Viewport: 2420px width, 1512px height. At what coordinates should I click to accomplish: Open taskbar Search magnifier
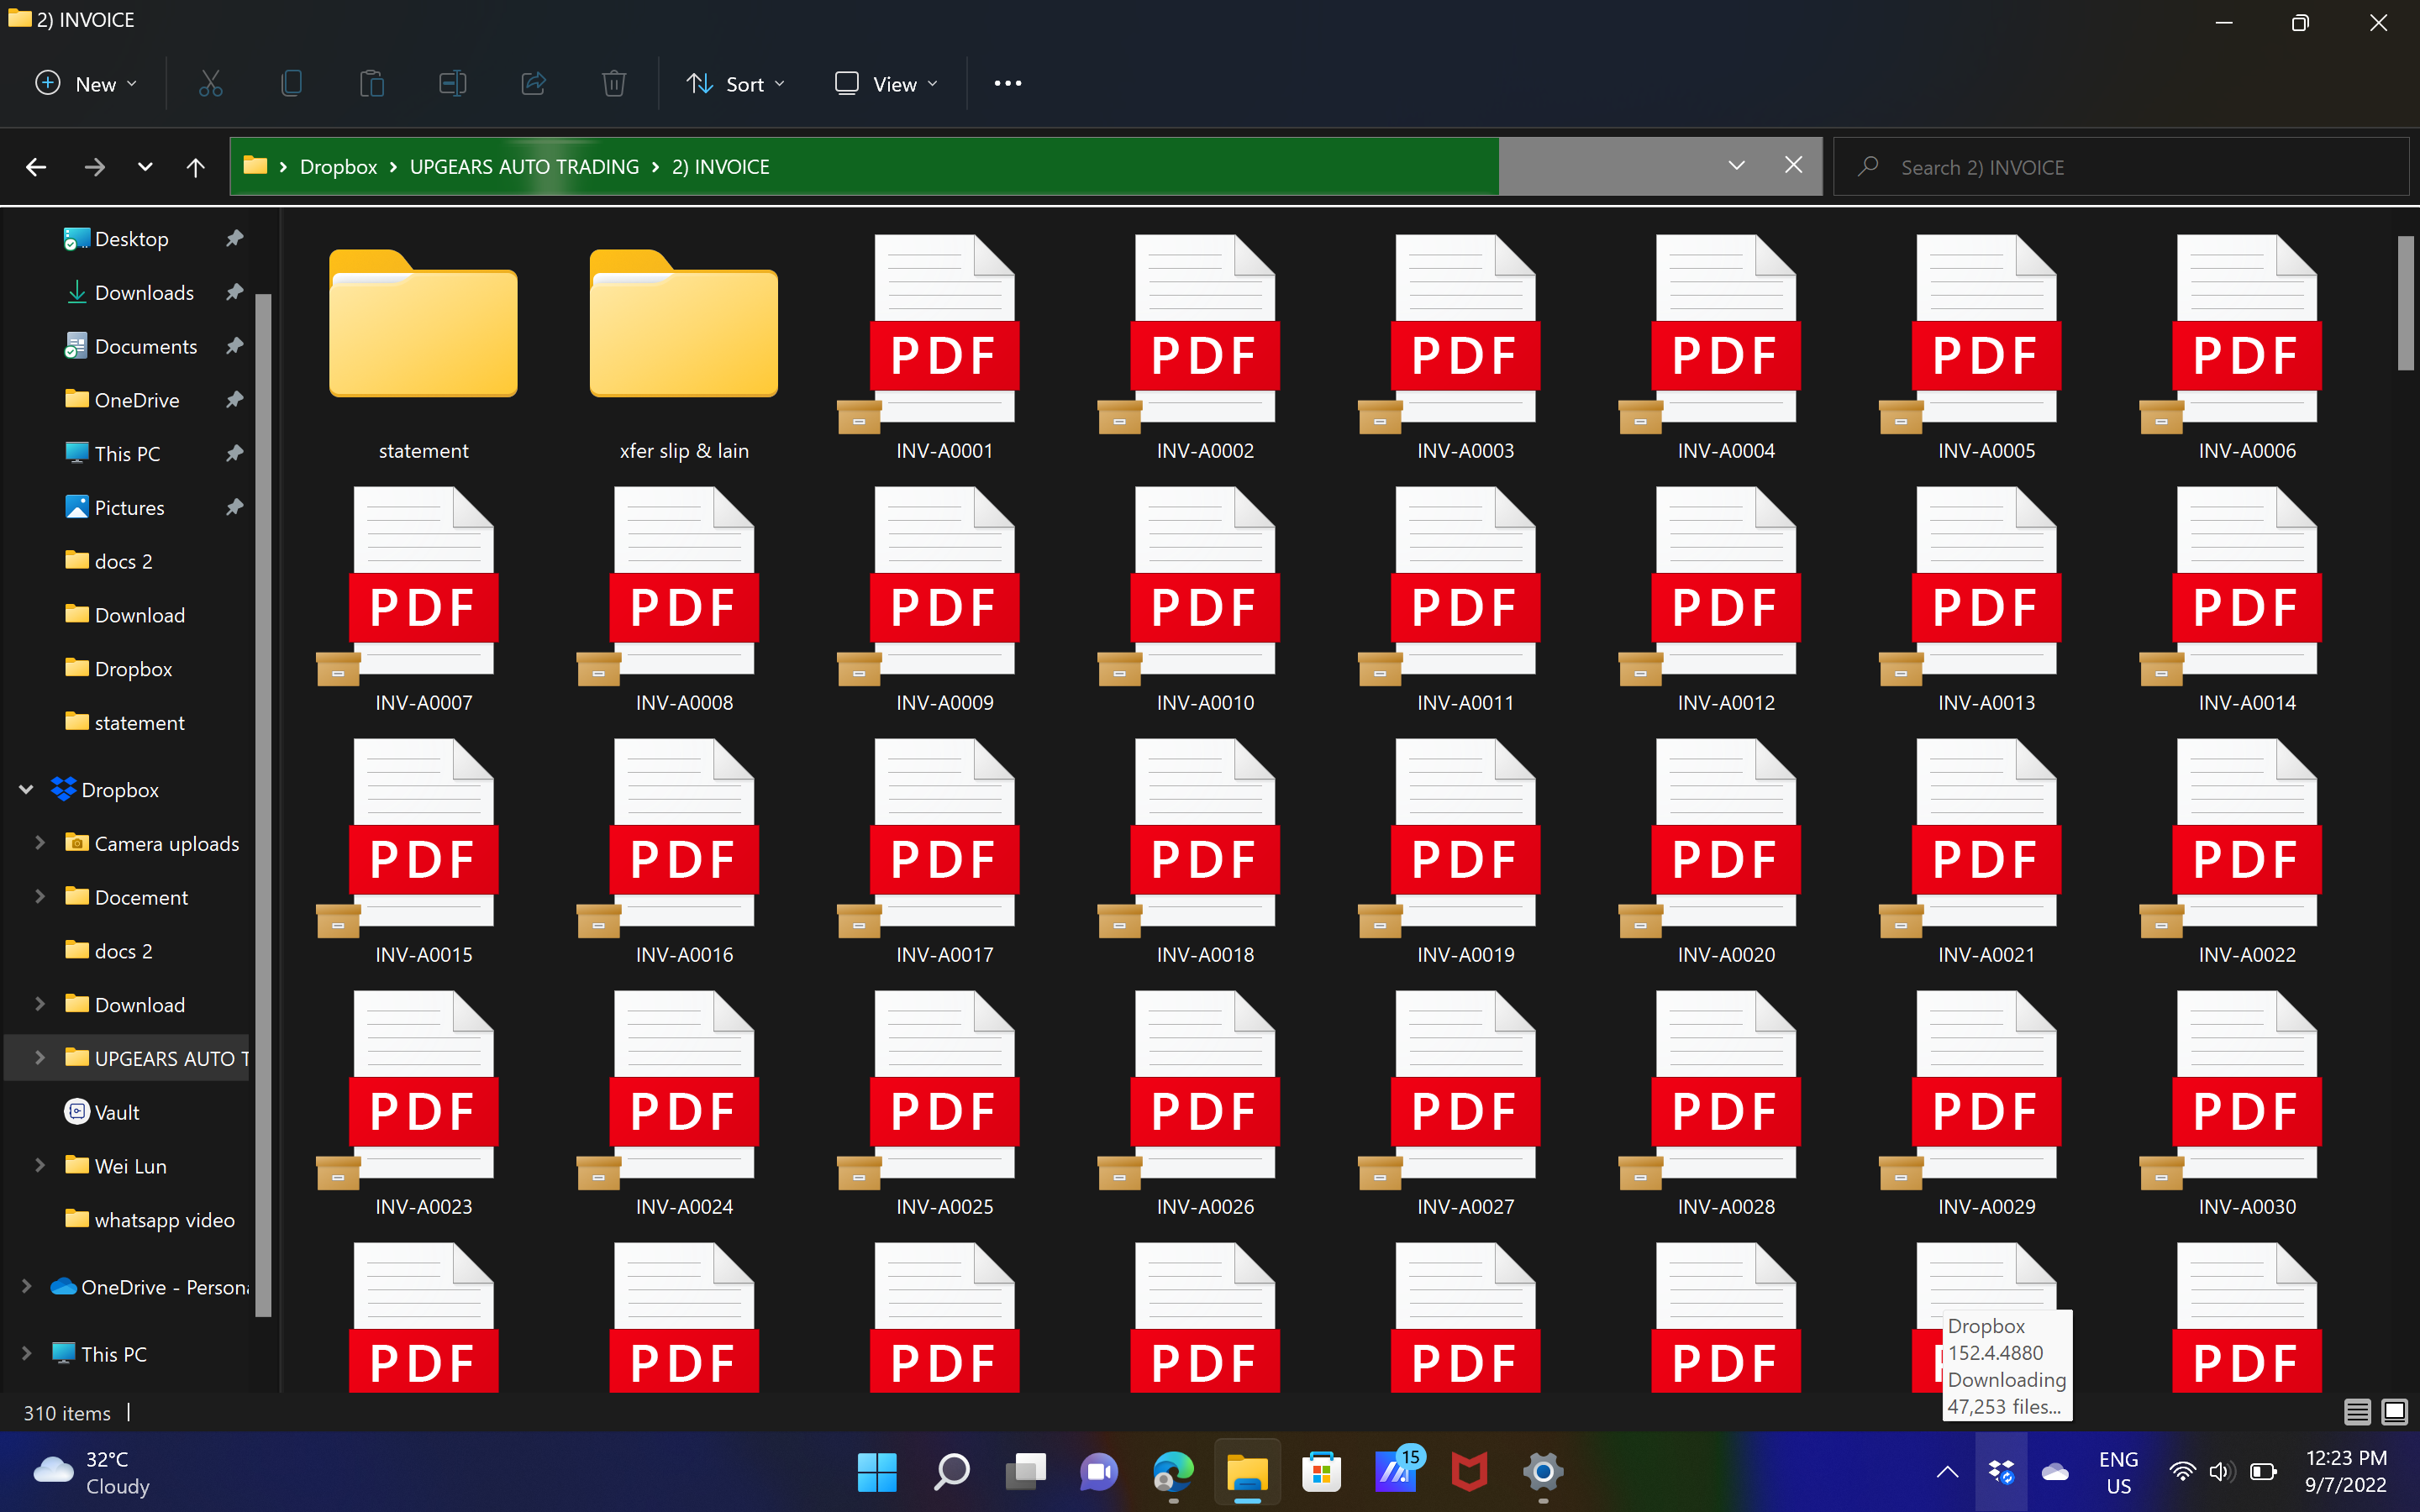pos(951,1472)
